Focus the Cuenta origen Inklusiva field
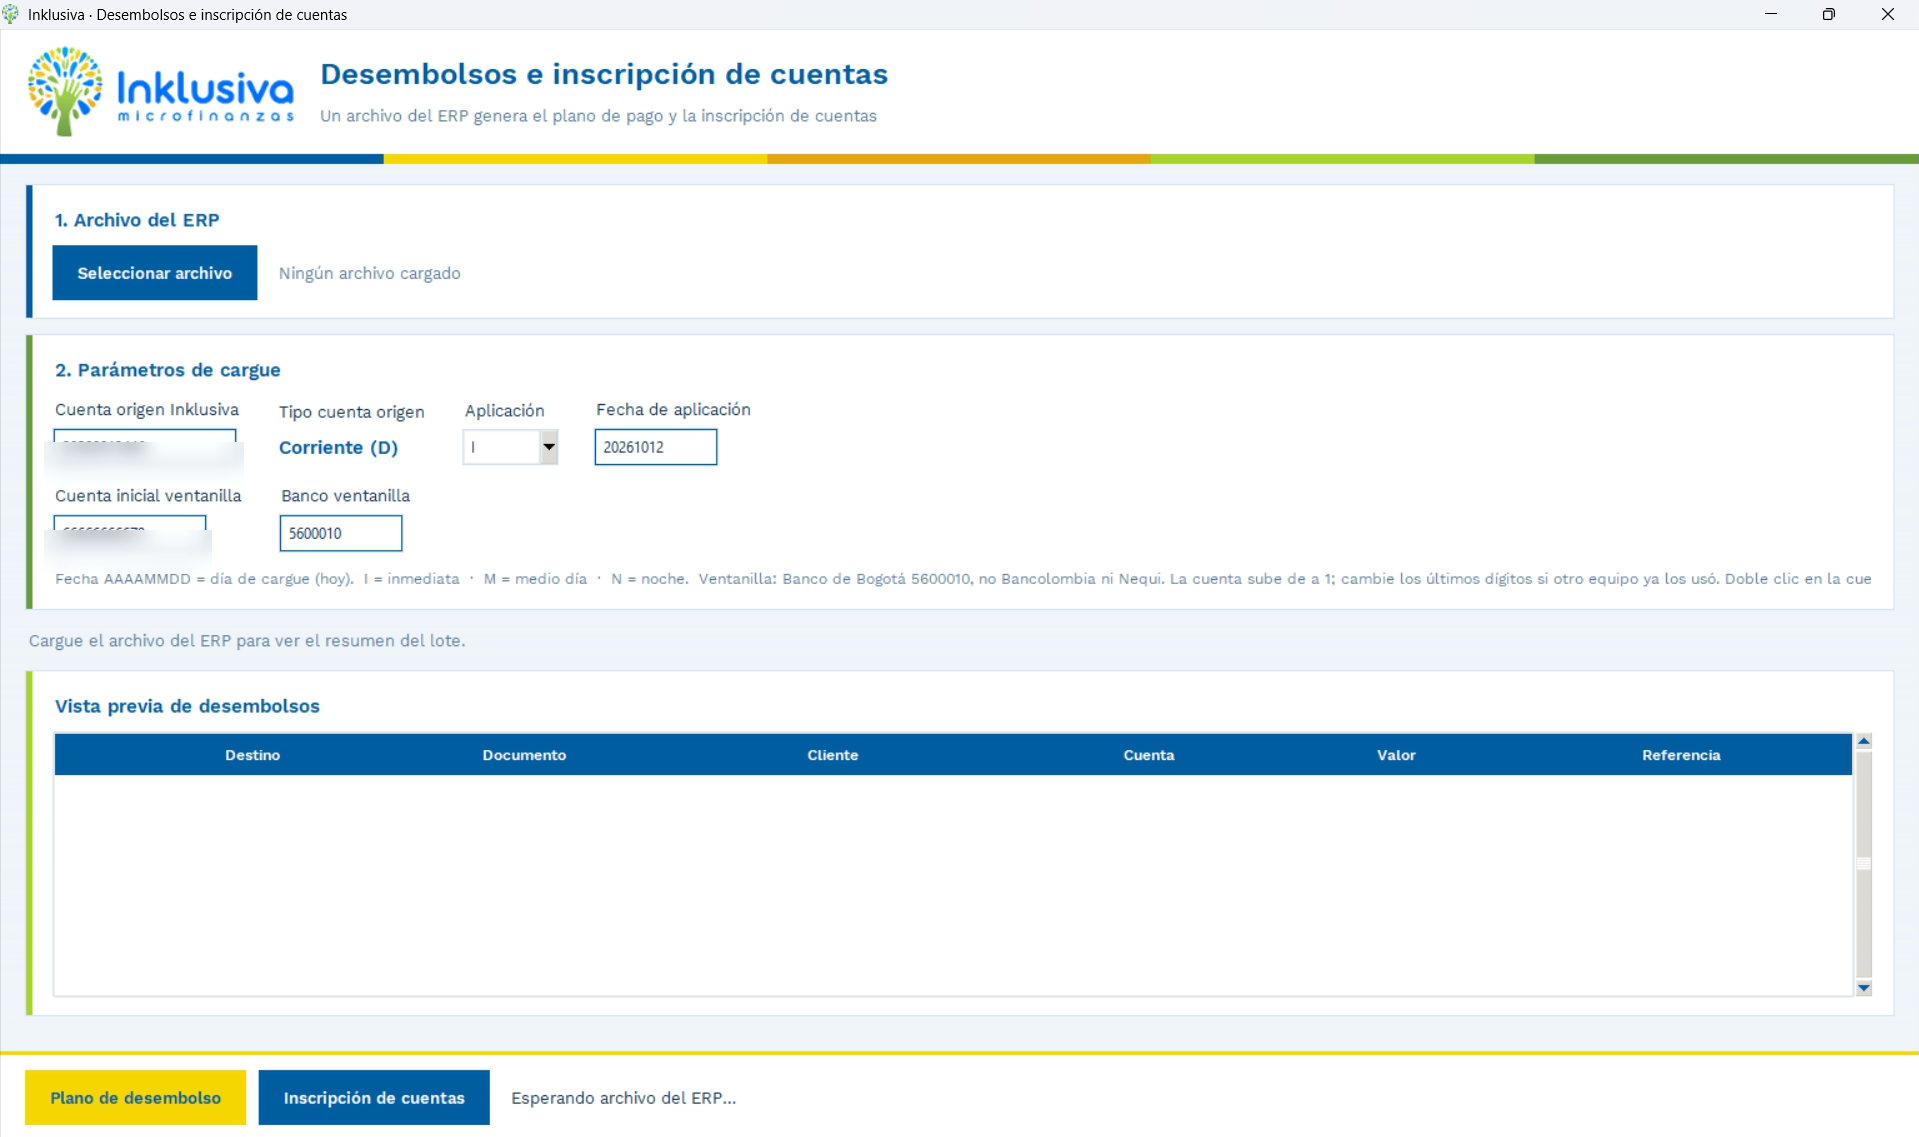 145,447
